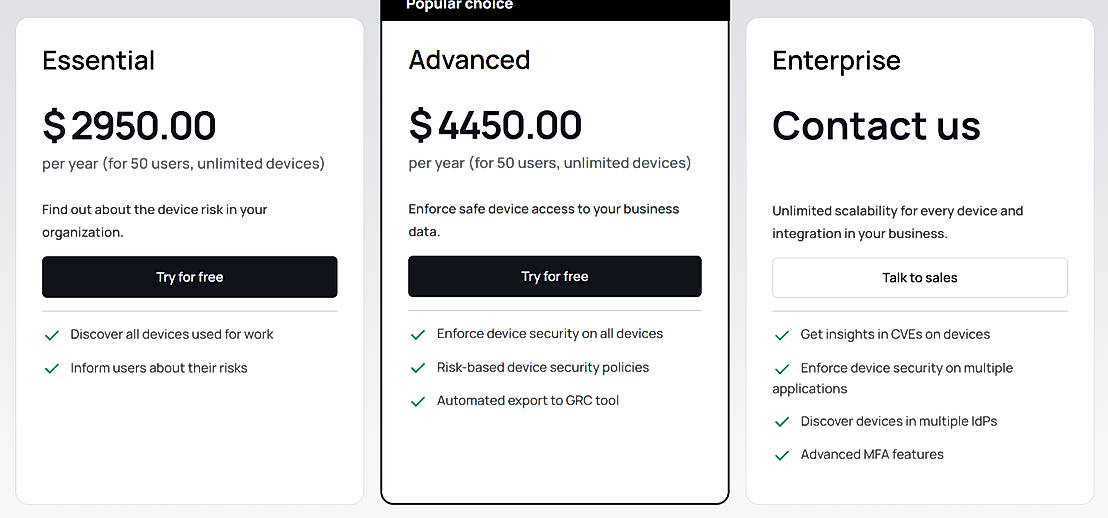Click the Contact us heading

click(876, 126)
